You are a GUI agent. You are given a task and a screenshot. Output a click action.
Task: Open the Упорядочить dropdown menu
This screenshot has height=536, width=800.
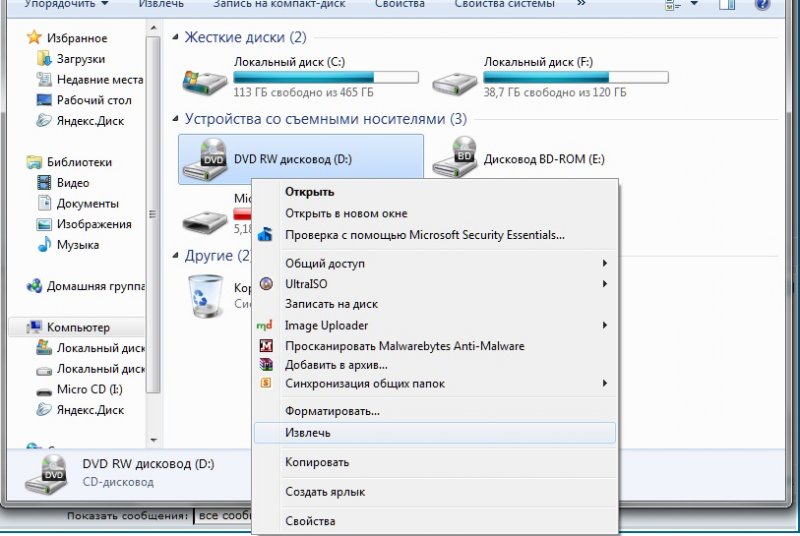[66, 4]
